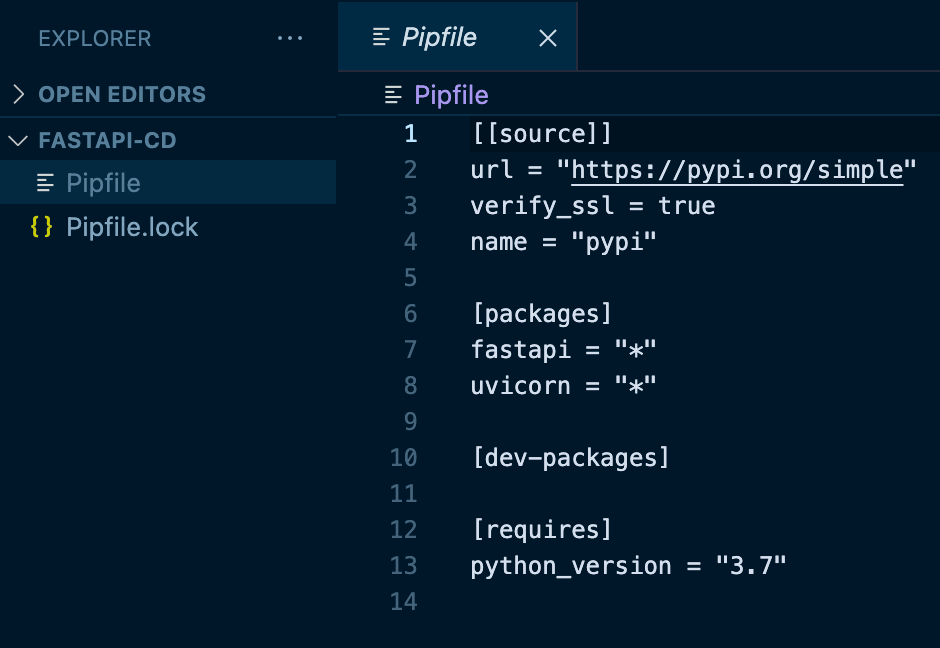Place cursor in the [packages] header
The image size is (940, 648).
tap(541, 314)
